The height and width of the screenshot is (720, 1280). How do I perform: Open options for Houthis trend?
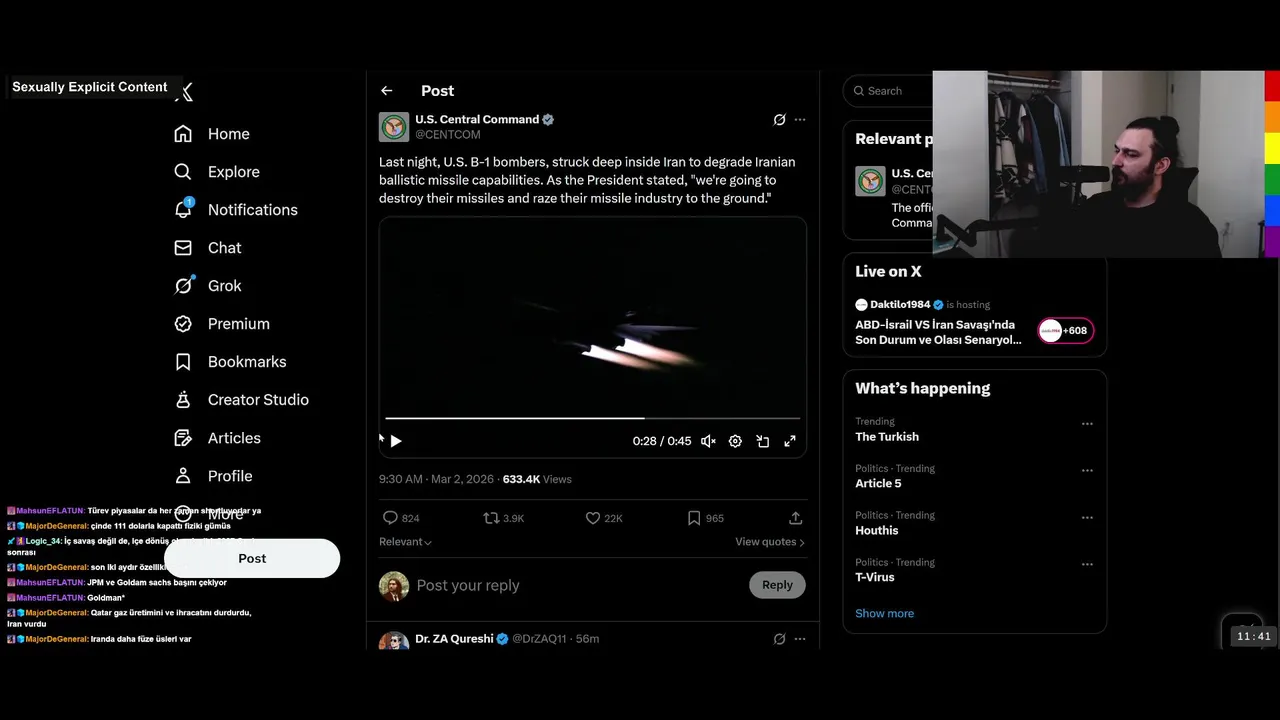tap(1087, 518)
